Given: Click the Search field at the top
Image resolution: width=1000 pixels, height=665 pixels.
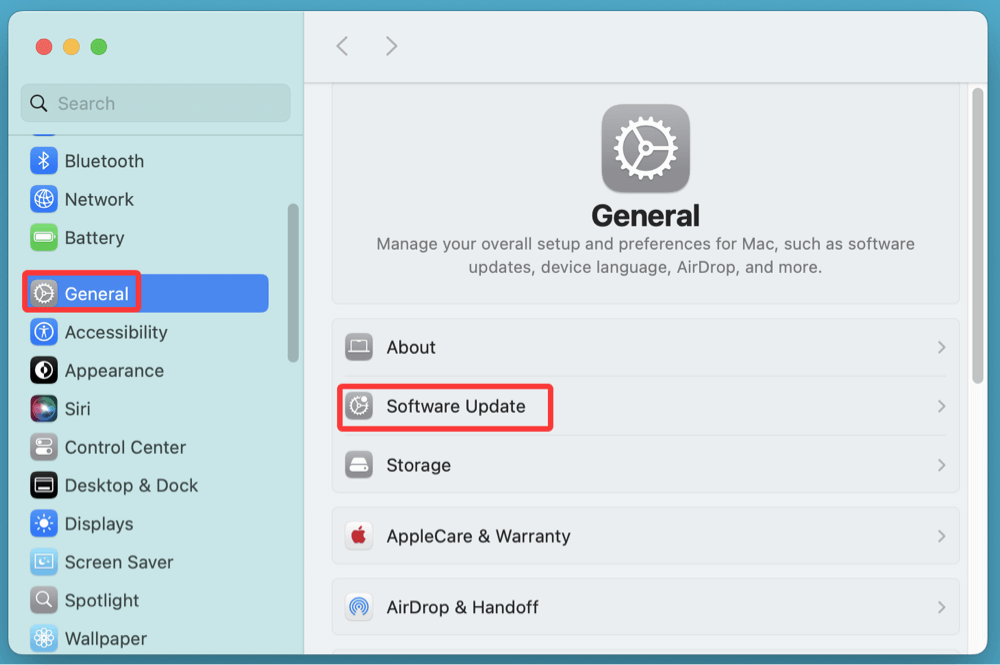Looking at the screenshot, I should (155, 103).
